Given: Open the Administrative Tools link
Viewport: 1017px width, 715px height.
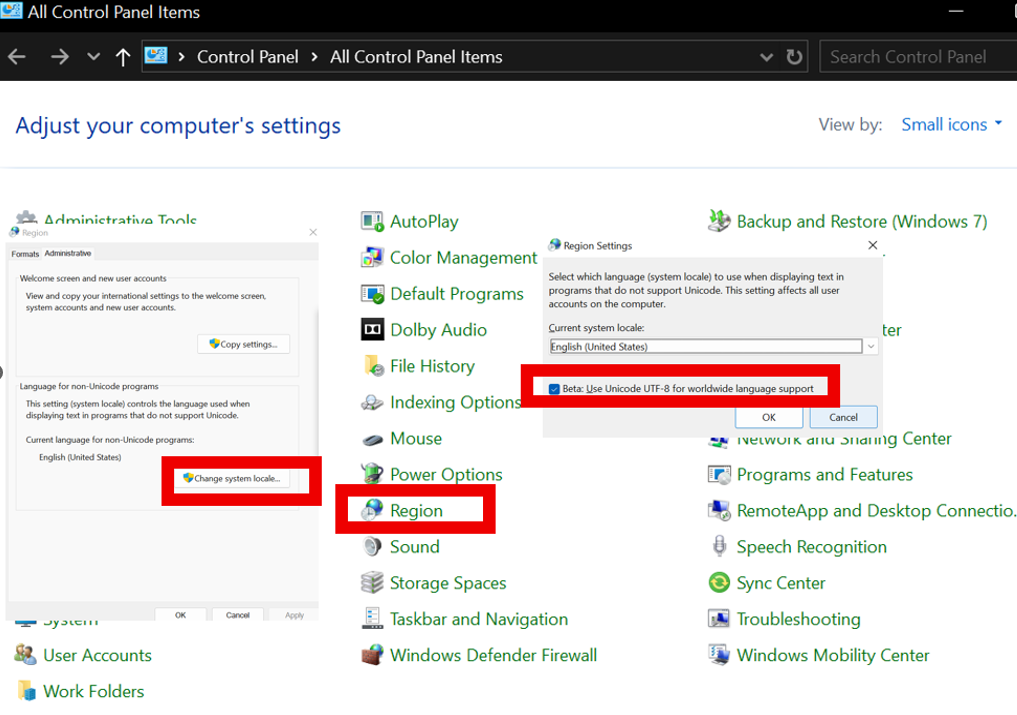Looking at the screenshot, I should tap(120, 219).
